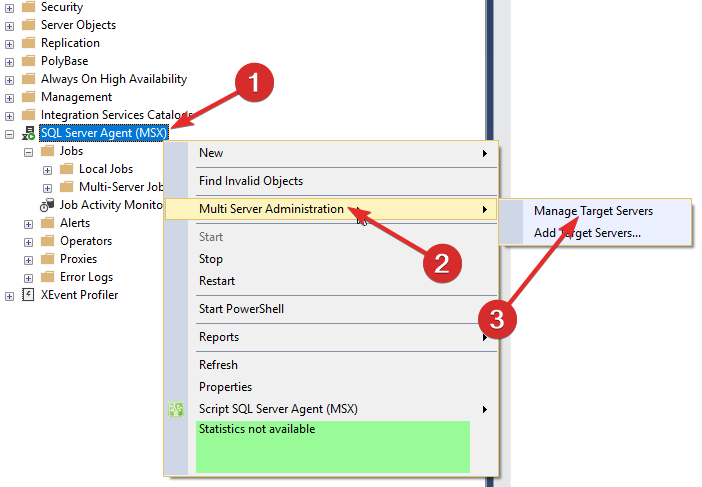Image resolution: width=702 pixels, height=487 pixels.
Task: Click the Security folder icon
Action: tap(29, 7)
